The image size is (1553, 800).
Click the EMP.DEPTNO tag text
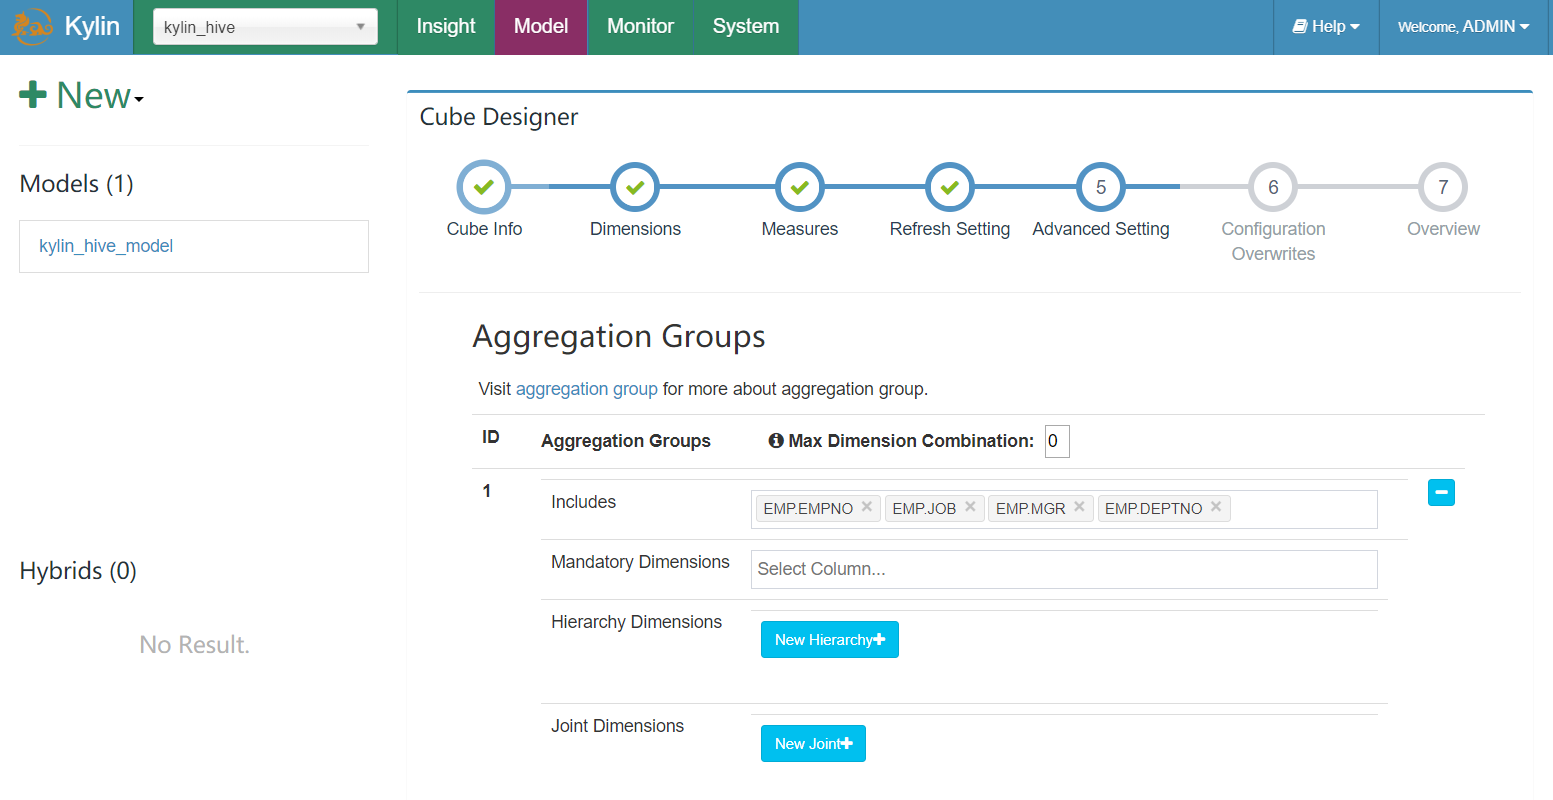point(1153,509)
